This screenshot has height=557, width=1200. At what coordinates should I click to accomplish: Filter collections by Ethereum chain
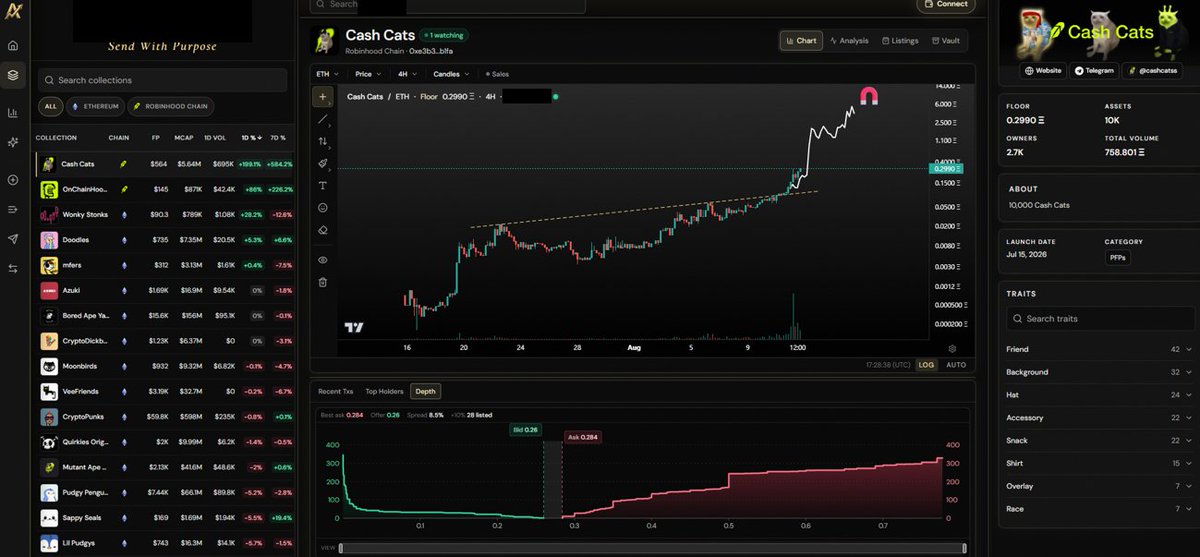click(x=95, y=106)
